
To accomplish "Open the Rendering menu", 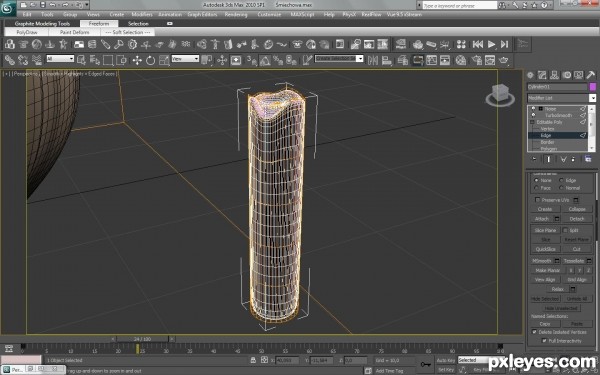I will (236, 15).
